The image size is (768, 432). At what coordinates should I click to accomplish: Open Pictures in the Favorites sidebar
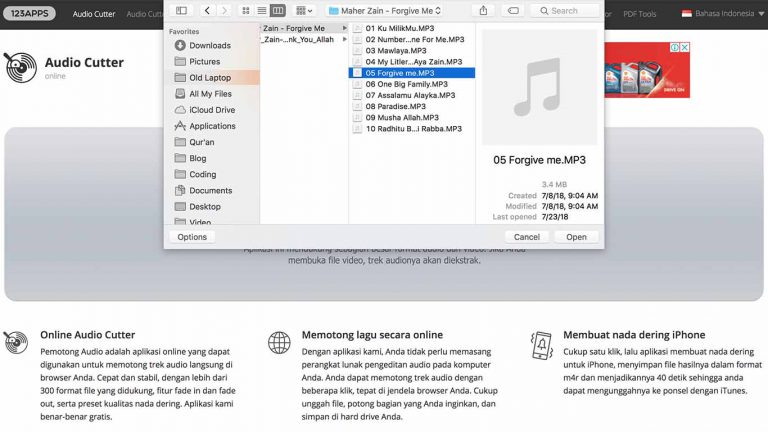click(204, 61)
